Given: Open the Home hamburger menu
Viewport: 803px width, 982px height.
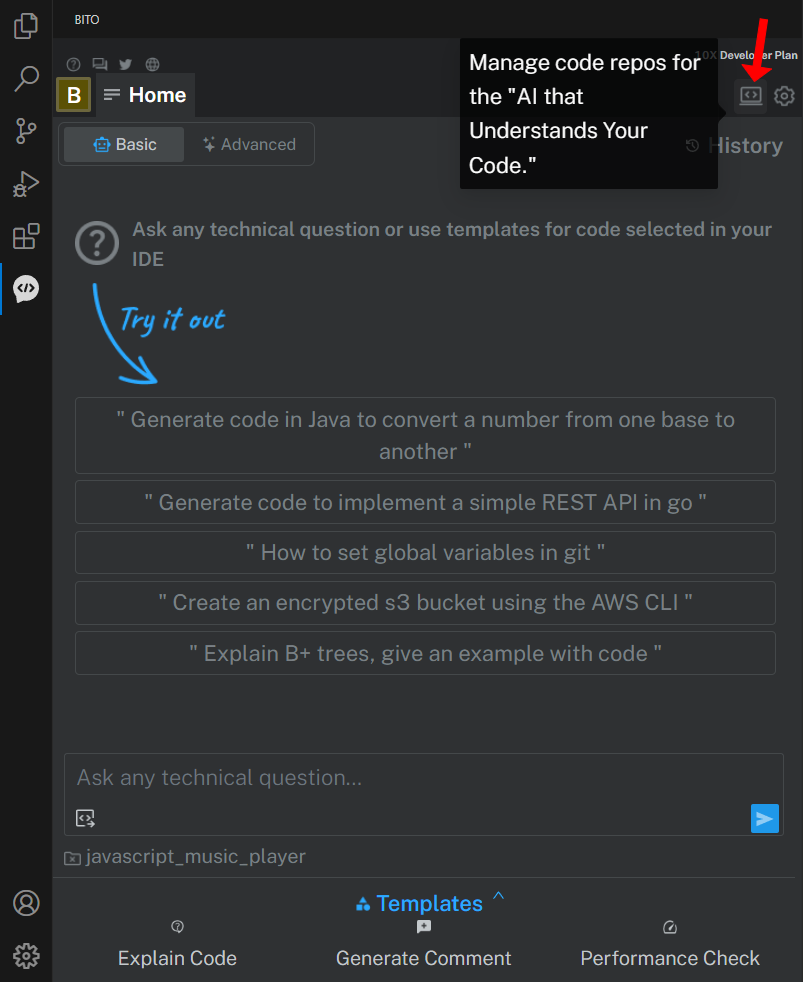Looking at the screenshot, I should point(112,95).
